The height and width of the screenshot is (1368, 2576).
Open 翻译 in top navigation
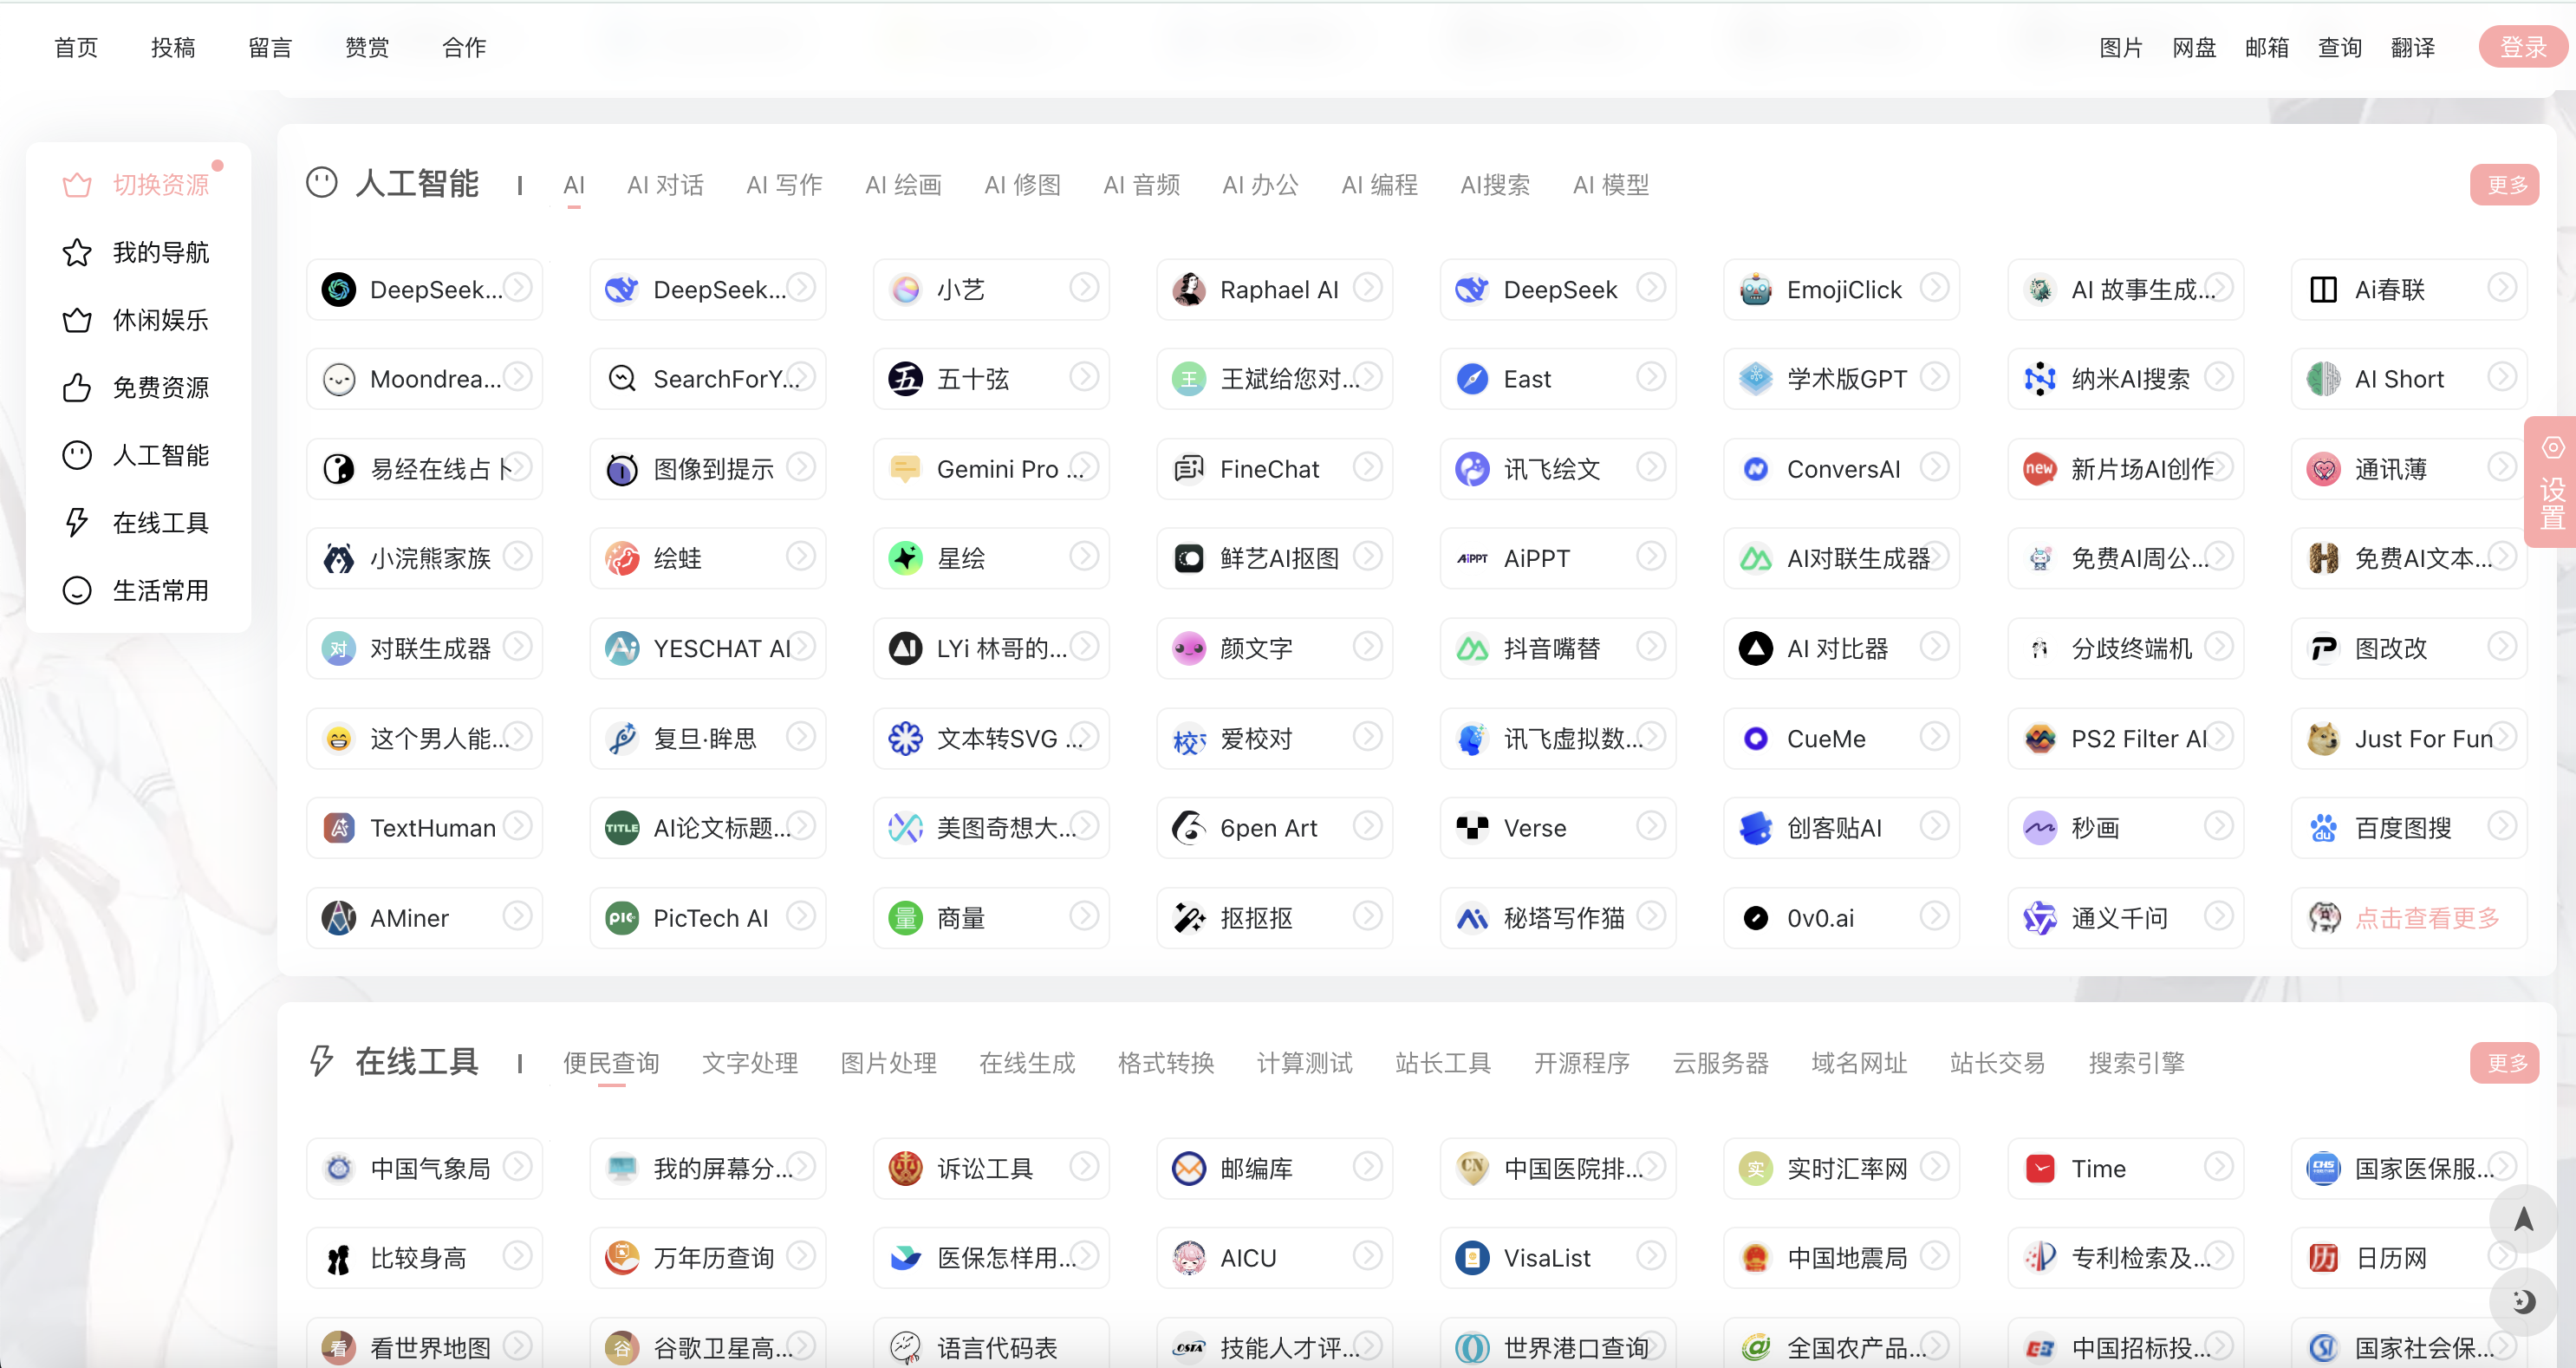tap(2412, 47)
